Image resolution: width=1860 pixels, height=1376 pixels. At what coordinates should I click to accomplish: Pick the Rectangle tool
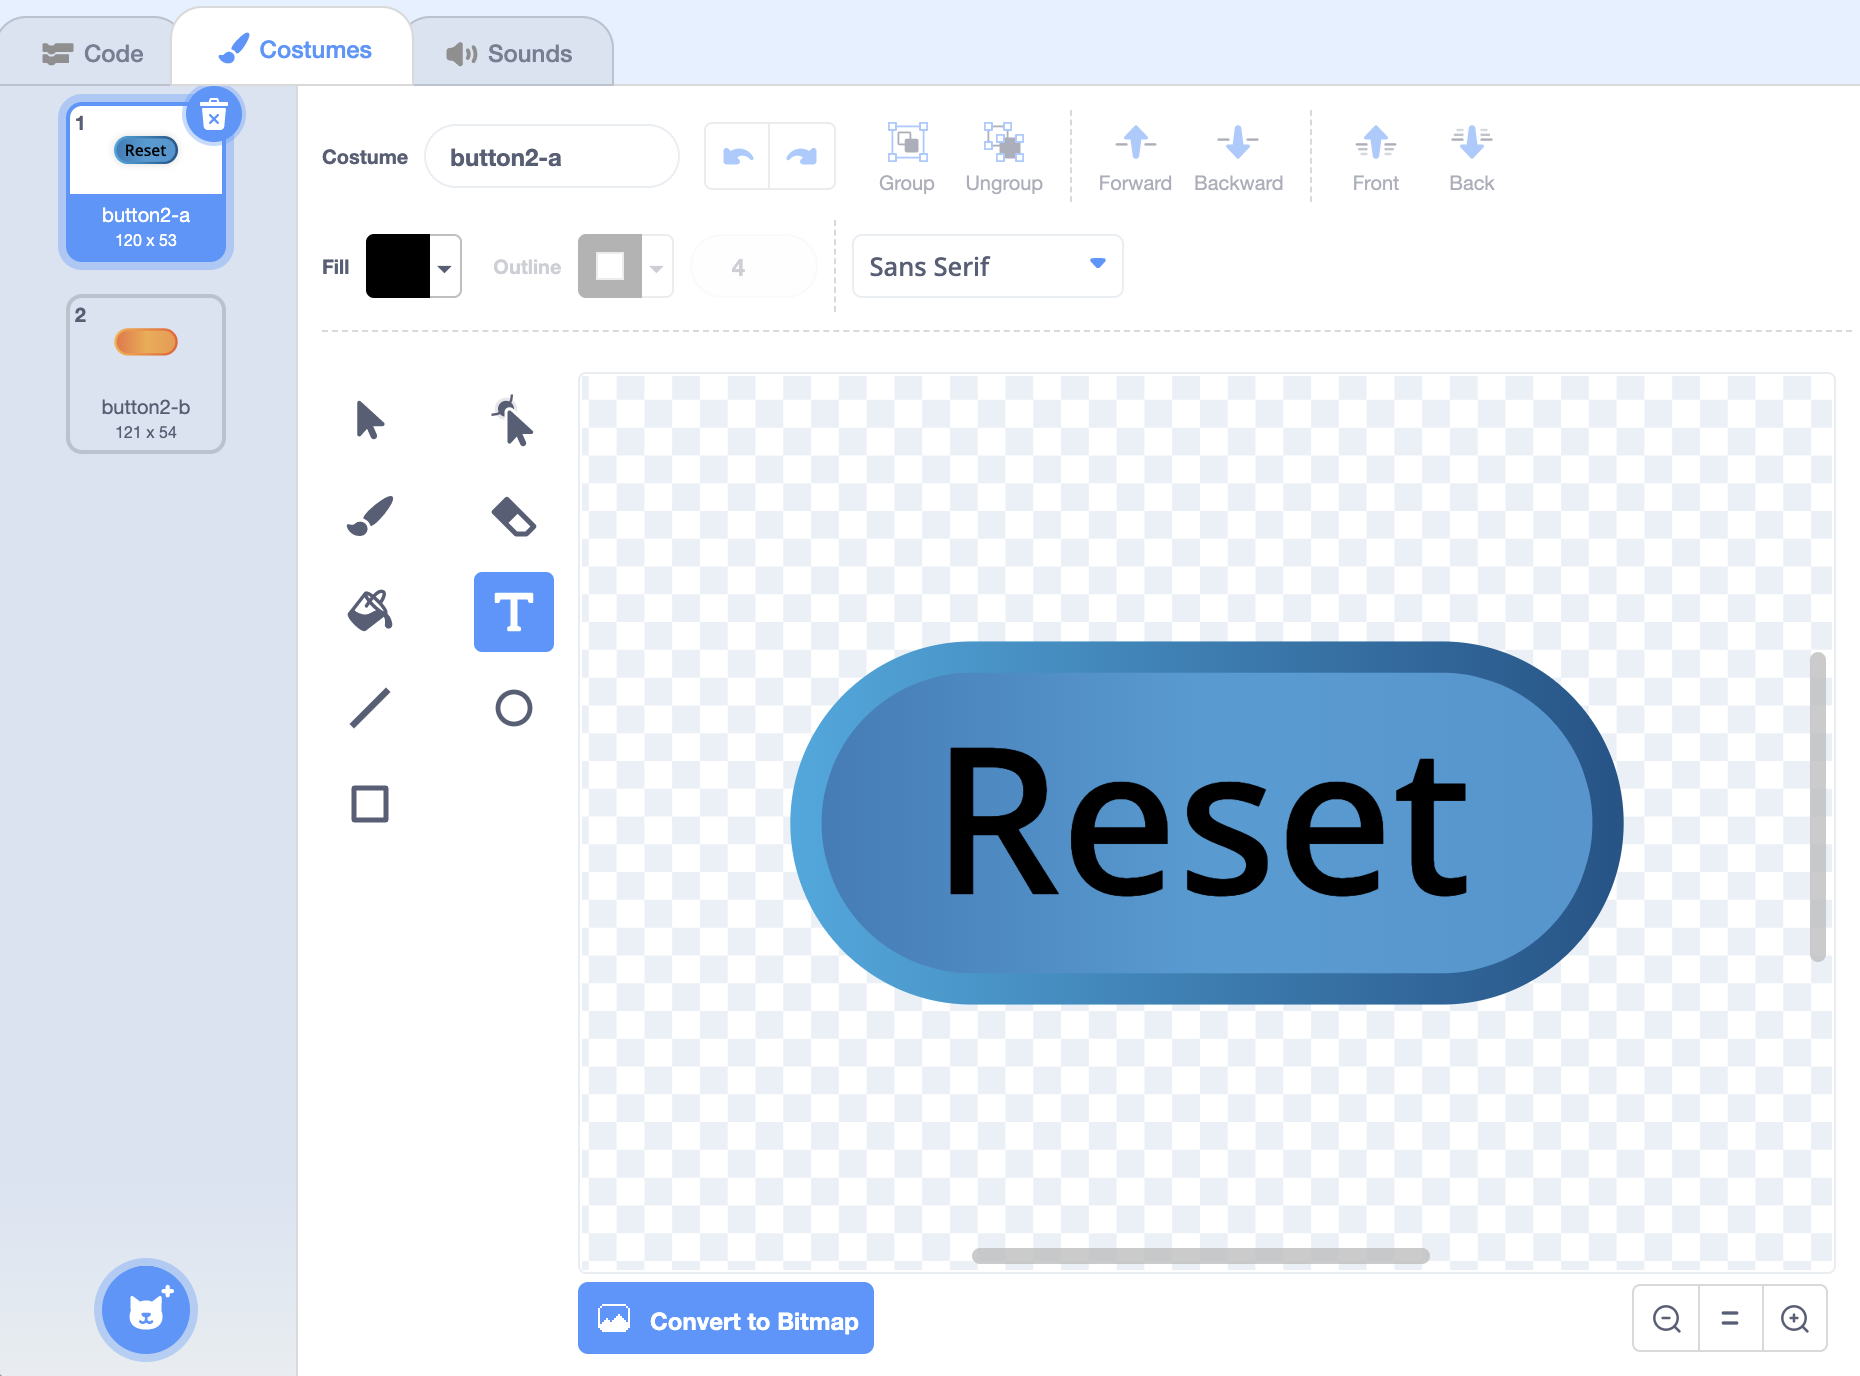tap(369, 804)
